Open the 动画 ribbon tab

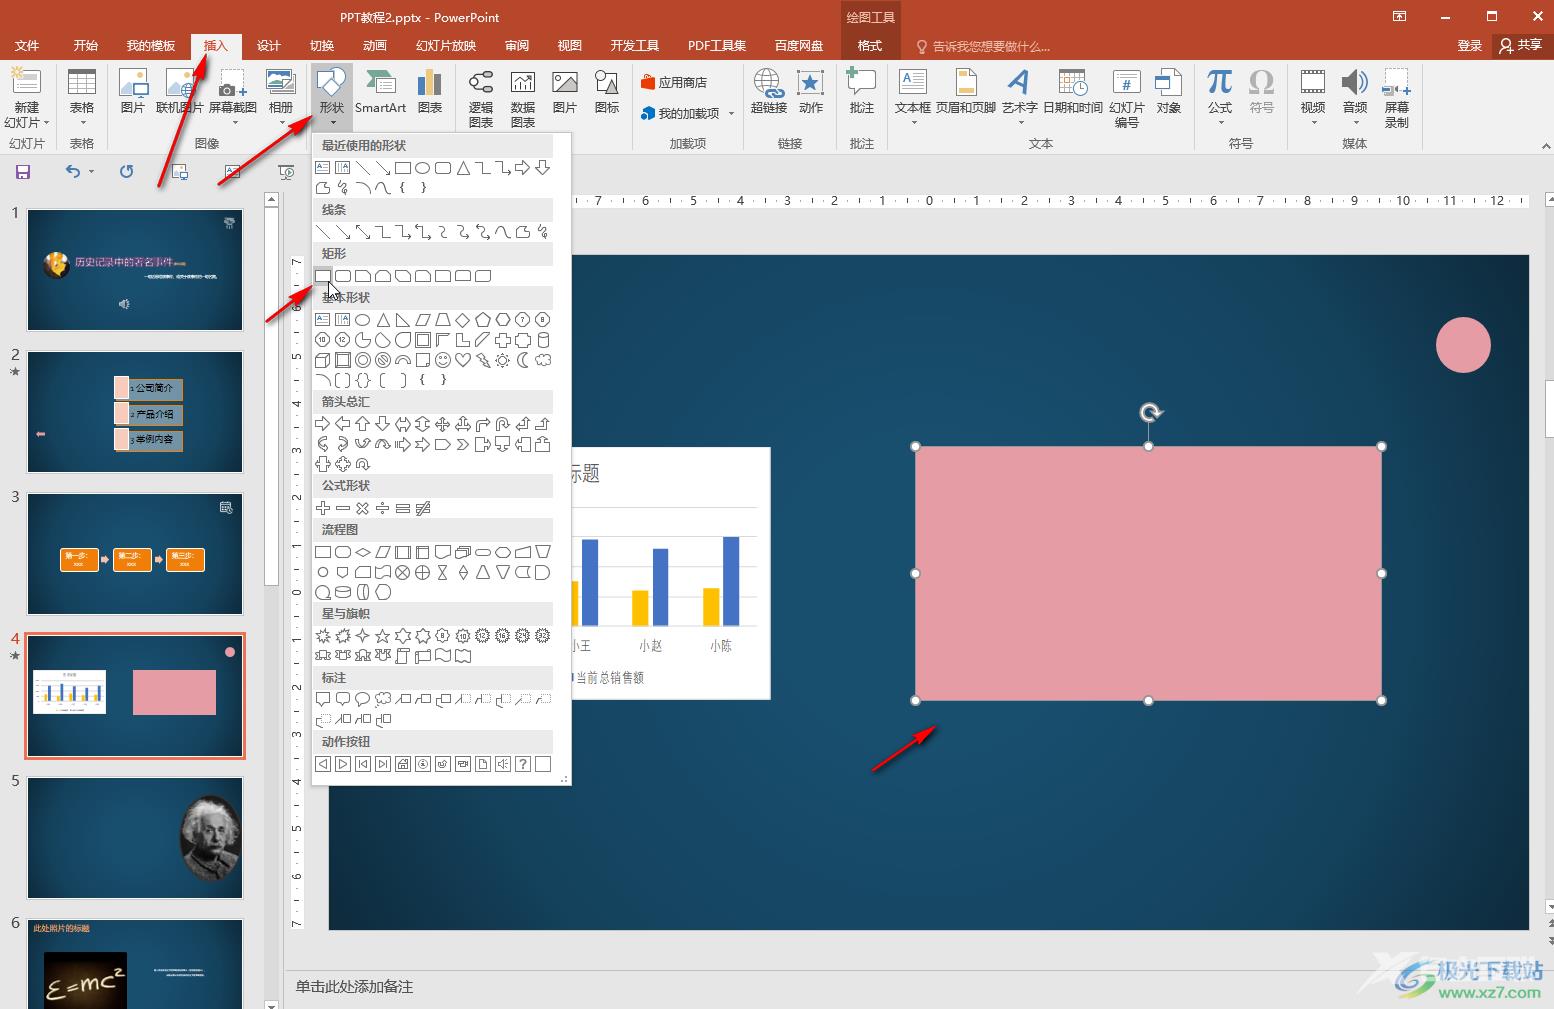[375, 46]
